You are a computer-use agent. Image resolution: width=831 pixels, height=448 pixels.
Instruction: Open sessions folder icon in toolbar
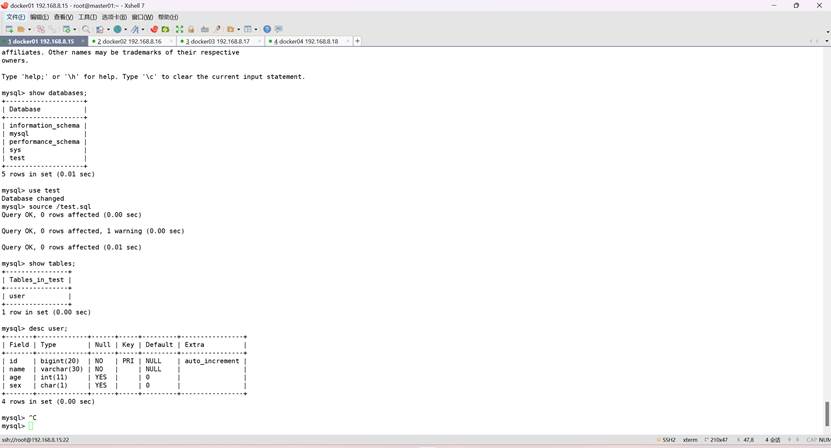pos(21,29)
